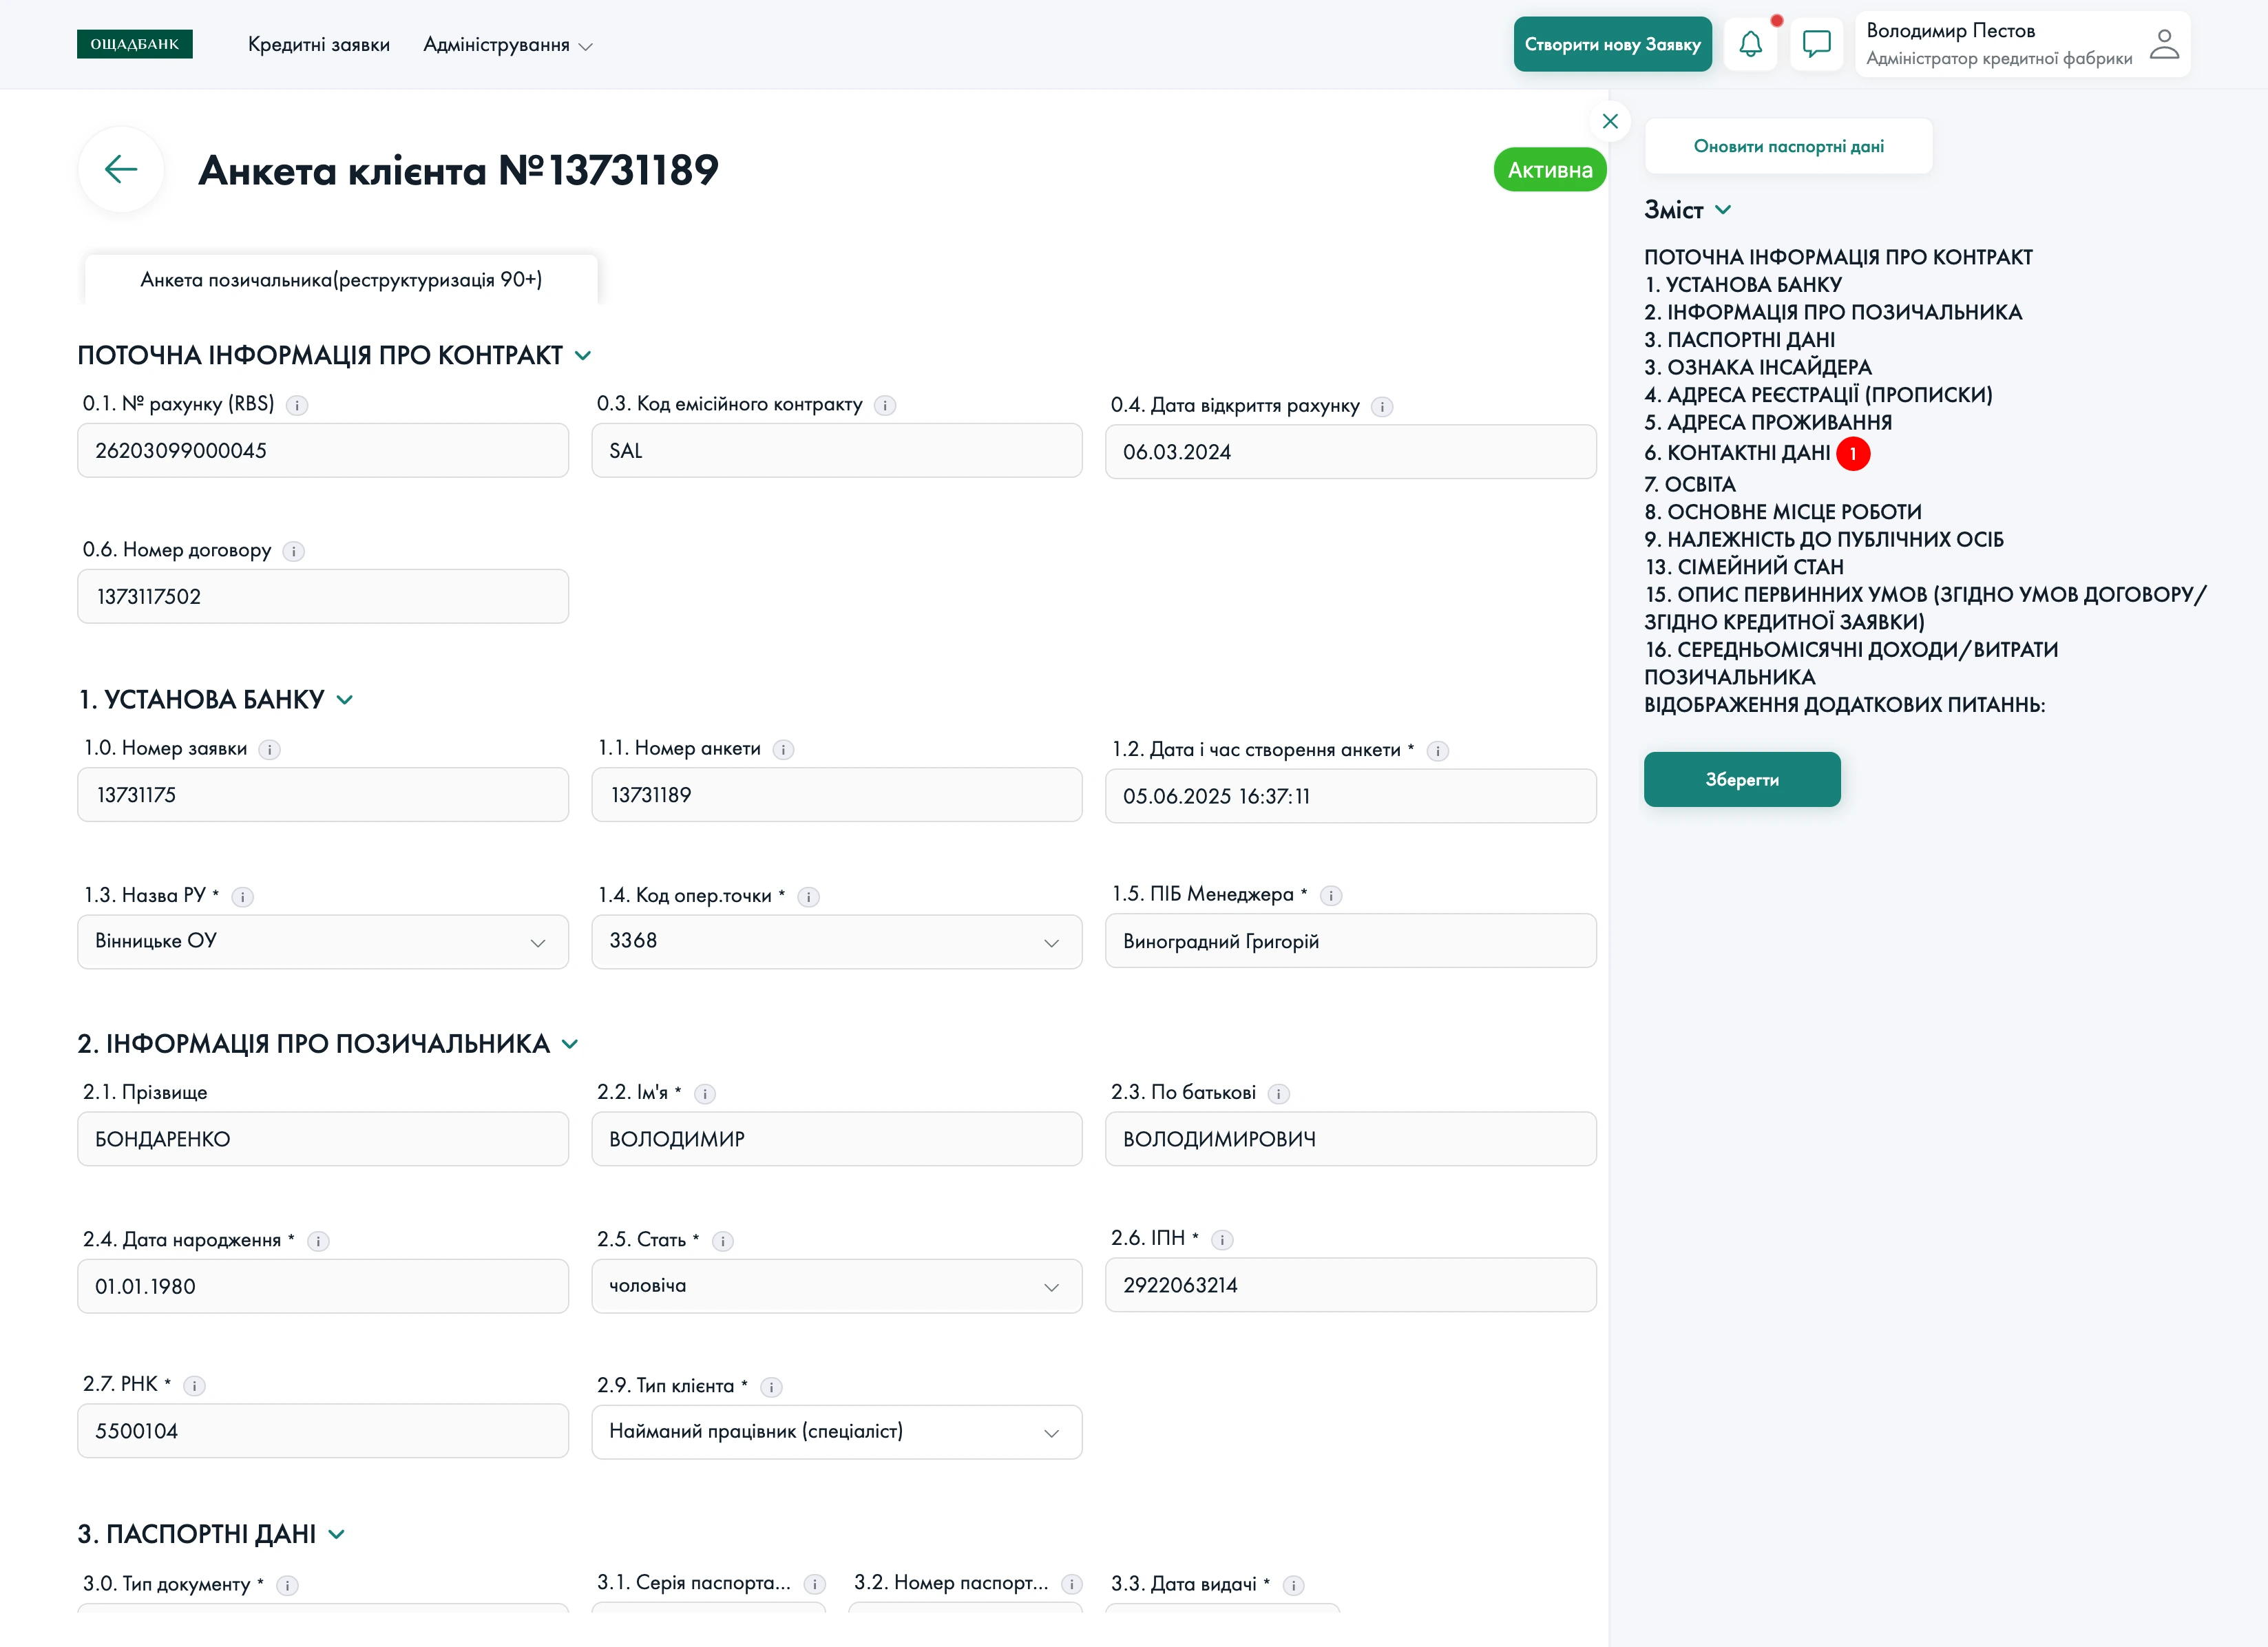Select the Кредитні заявки menu item
The image size is (2268, 1647).
319,45
